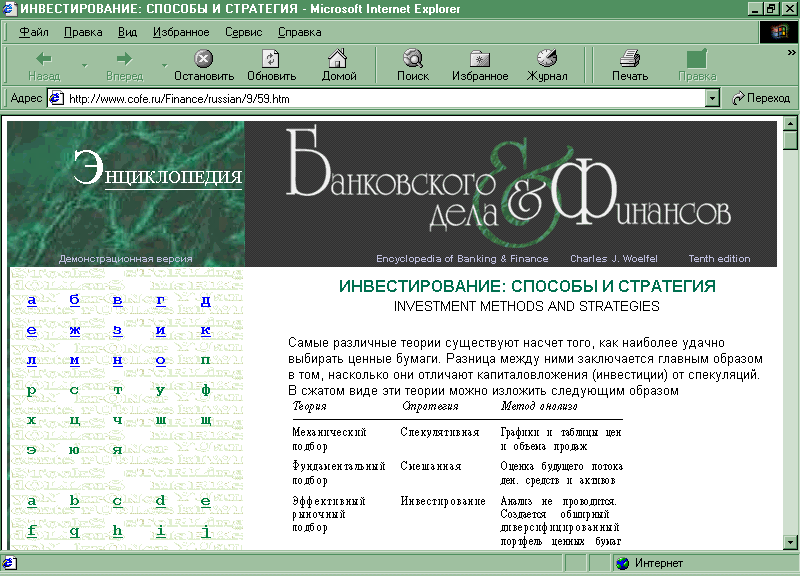
Task: Open the Поиск (Search) pane
Action: [x=412, y=59]
